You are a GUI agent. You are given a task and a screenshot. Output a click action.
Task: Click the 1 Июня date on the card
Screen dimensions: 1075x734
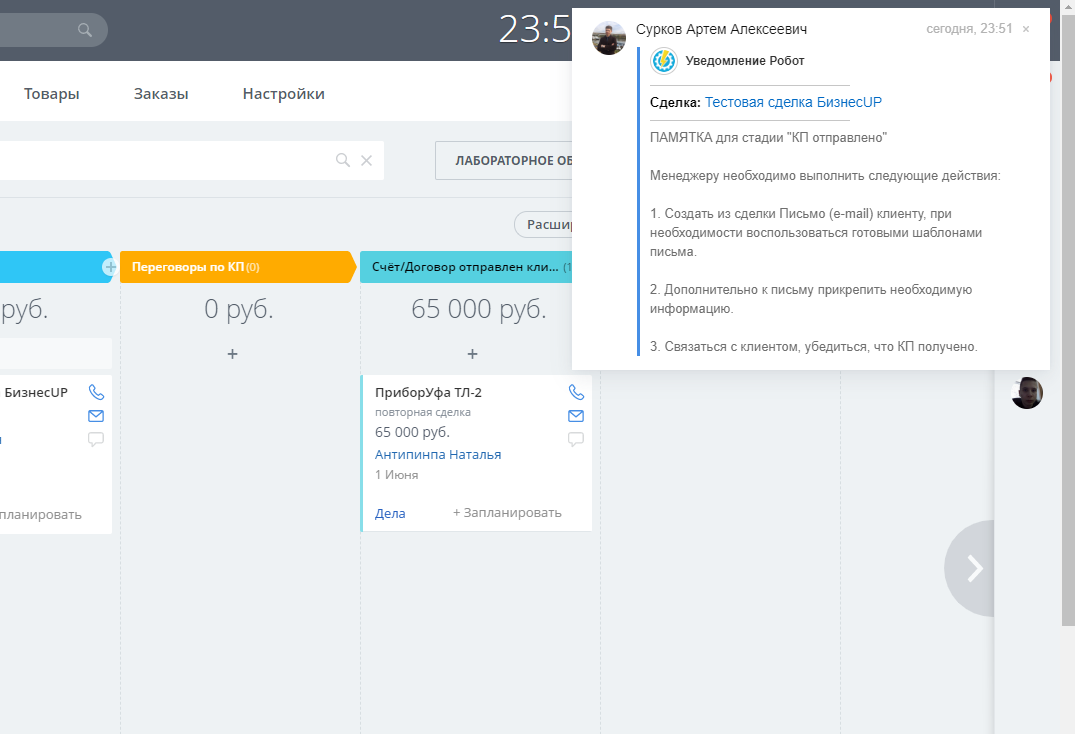click(x=397, y=475)
